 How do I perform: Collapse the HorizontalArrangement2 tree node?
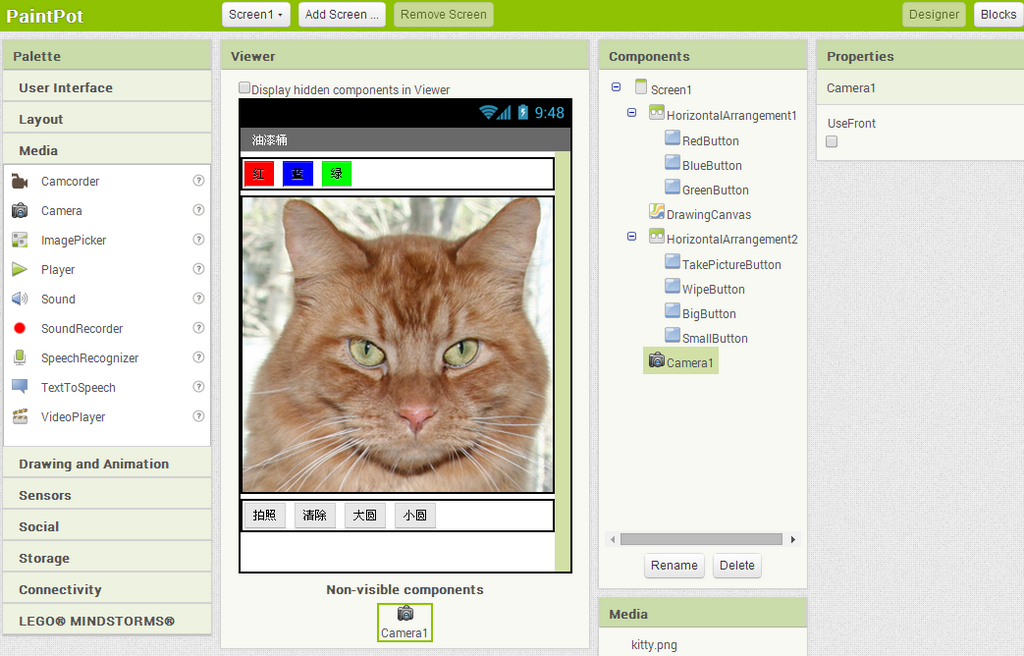pos(631,237)
